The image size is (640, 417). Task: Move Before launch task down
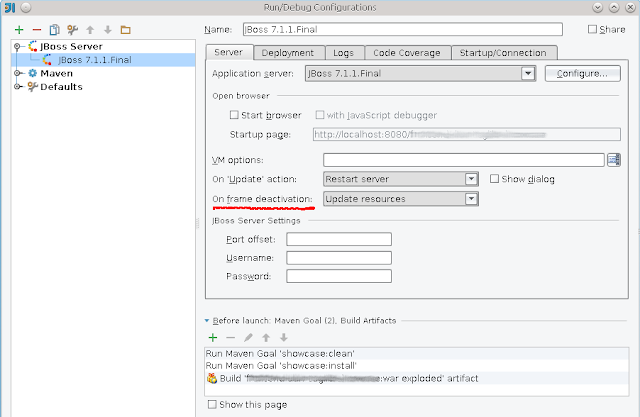coord(284,337)
